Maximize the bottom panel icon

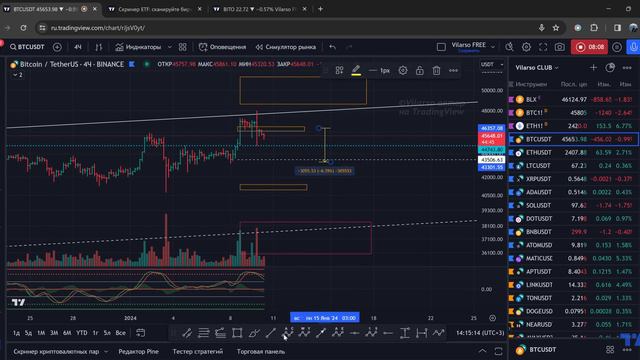pyautogui.click(x=498, y=351)
